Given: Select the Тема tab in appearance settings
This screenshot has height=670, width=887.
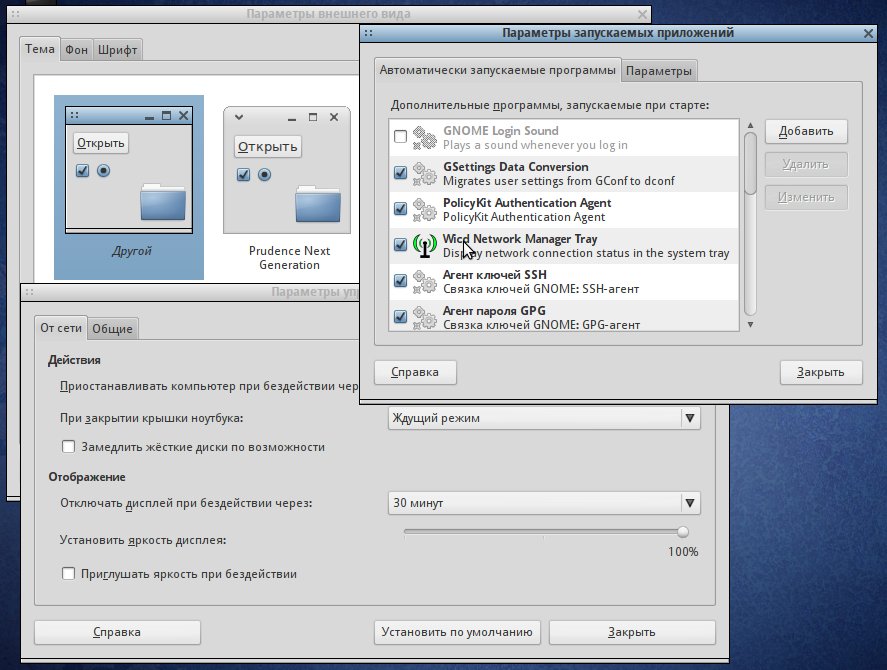Looking at the screenshot, I should tap(40, 49).
